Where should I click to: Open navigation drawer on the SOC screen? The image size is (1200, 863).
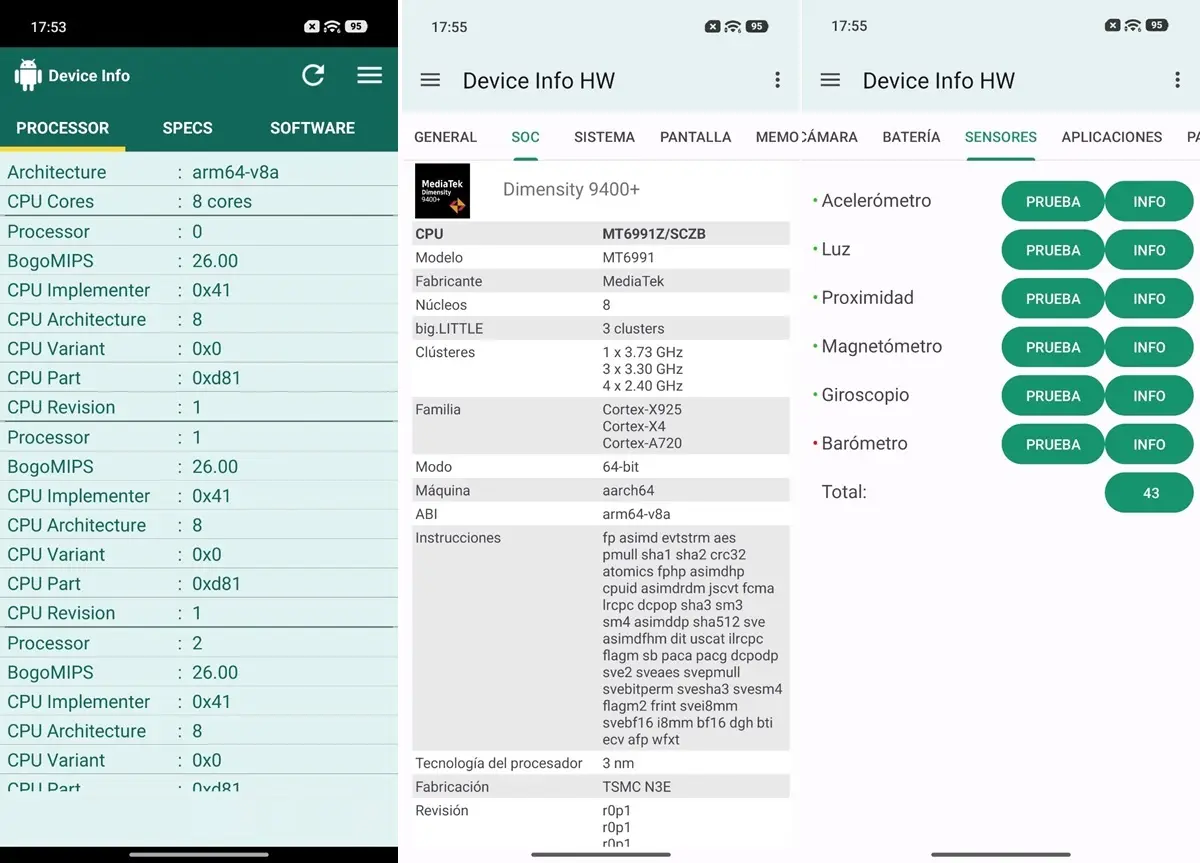pos(430,80)
